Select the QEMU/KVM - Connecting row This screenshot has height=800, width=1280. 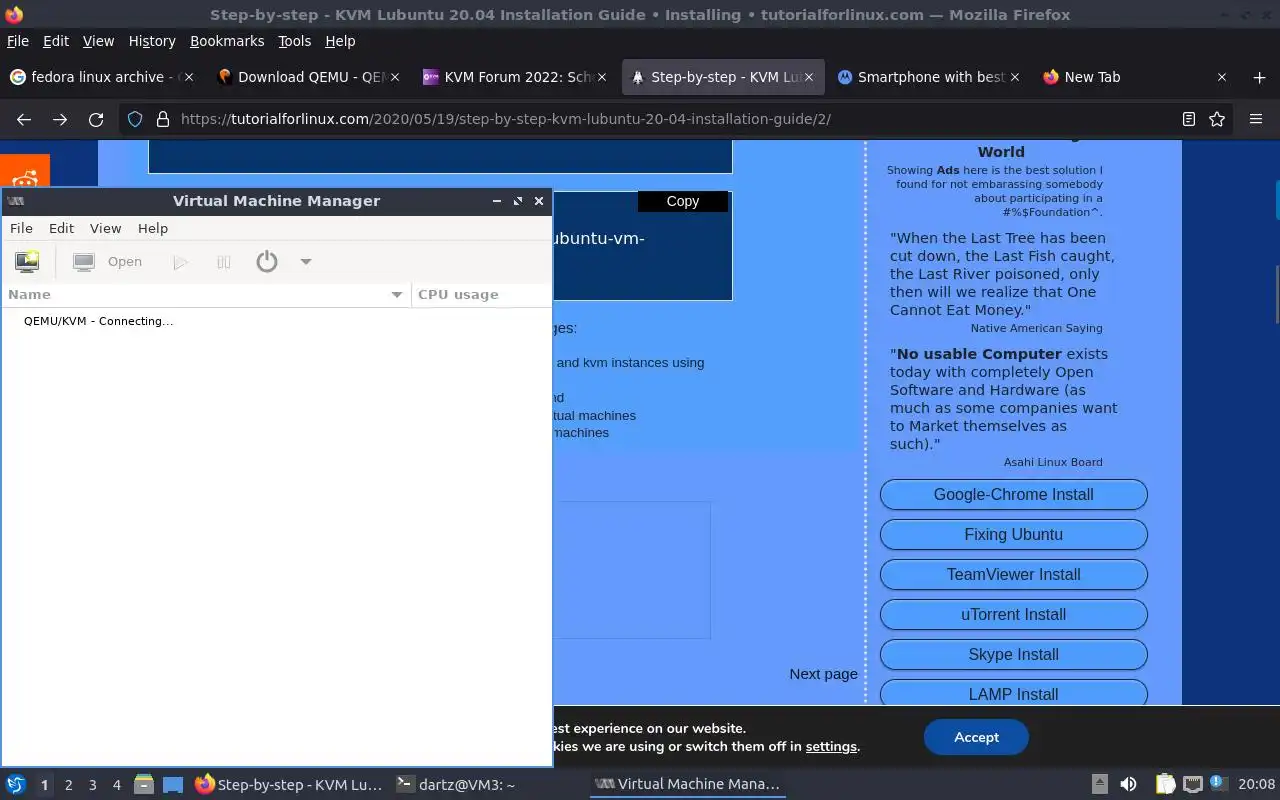[276, 321]
